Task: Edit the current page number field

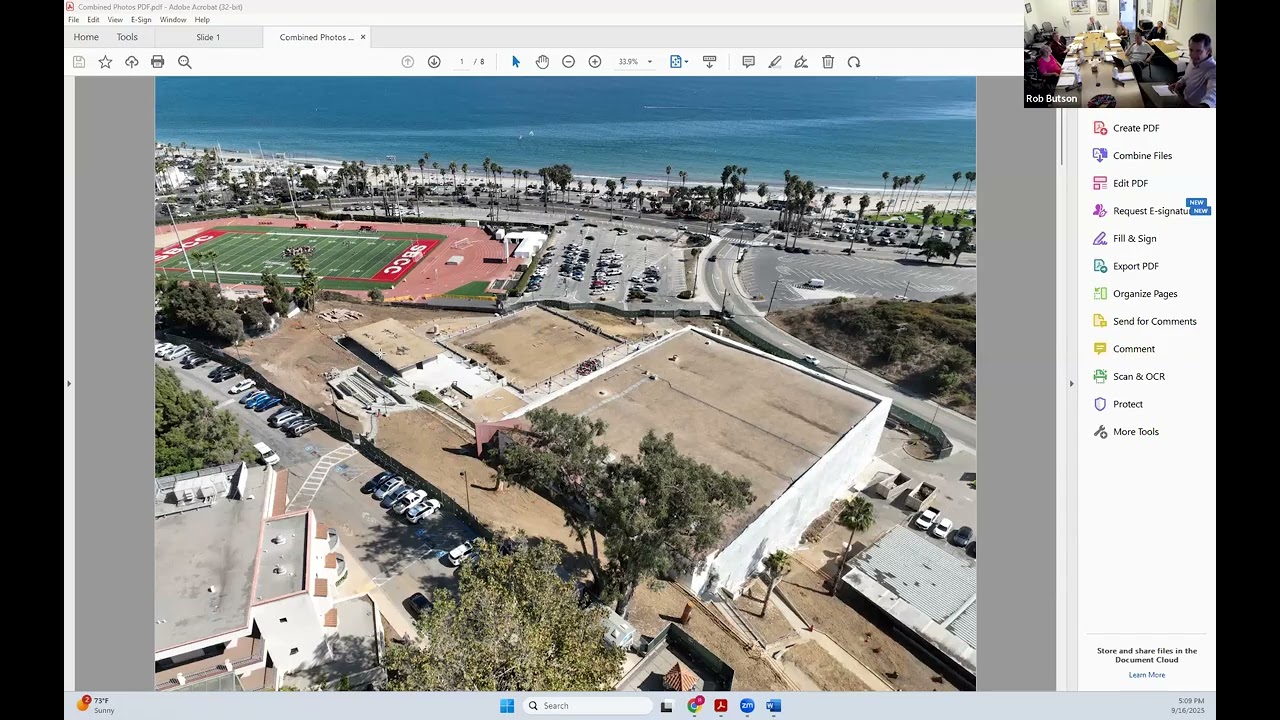Action: pyautogui.click(x=461, y=62)
